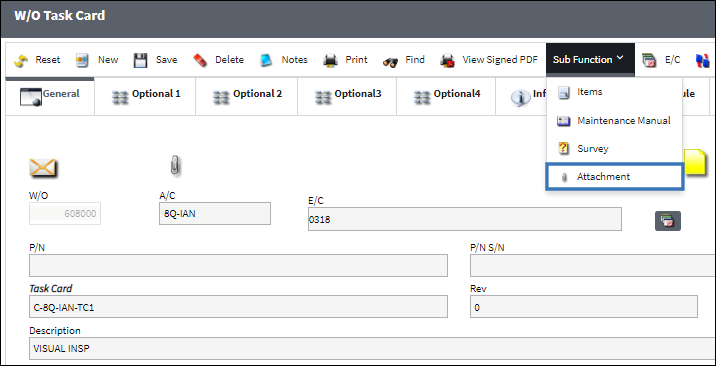Print the task card
This screenshot has width=716, height=366.
[x=345, y=60]
